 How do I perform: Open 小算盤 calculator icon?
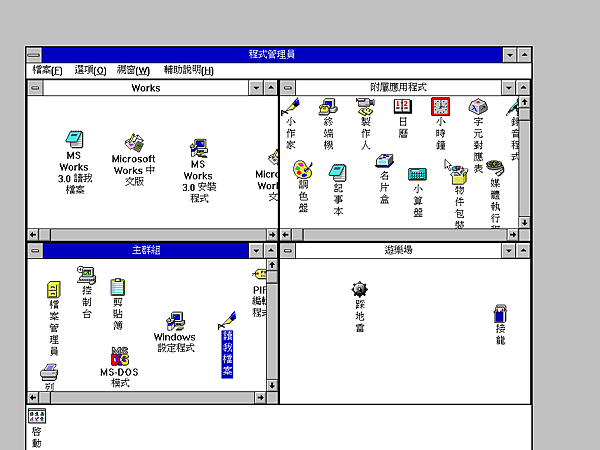tap(417, 174)
